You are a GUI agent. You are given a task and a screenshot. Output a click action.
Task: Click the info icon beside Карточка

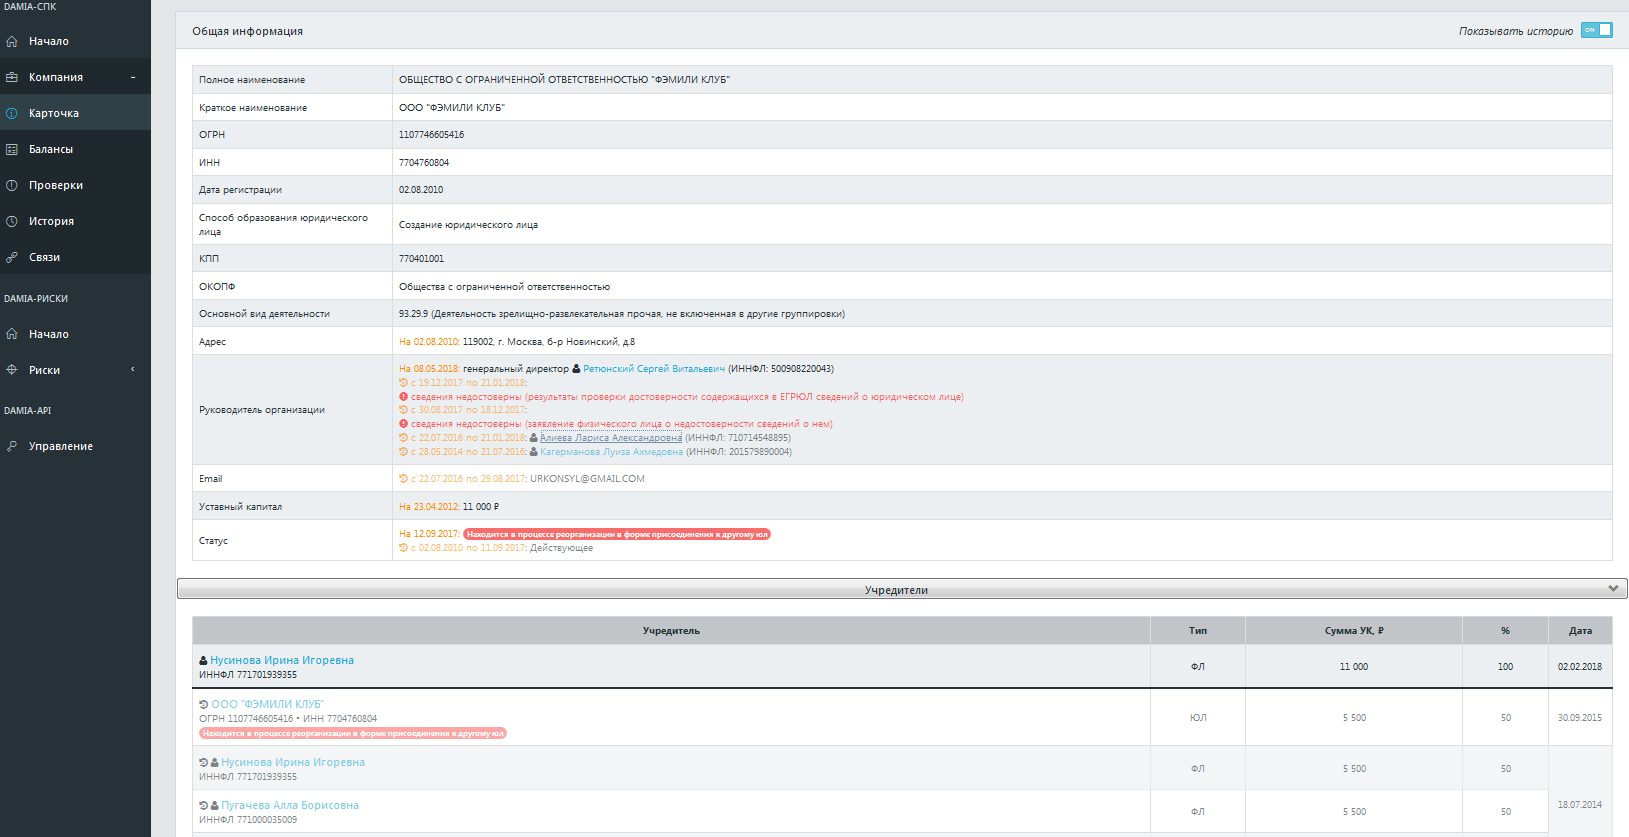pyautogui.click(x=12, y=114)
